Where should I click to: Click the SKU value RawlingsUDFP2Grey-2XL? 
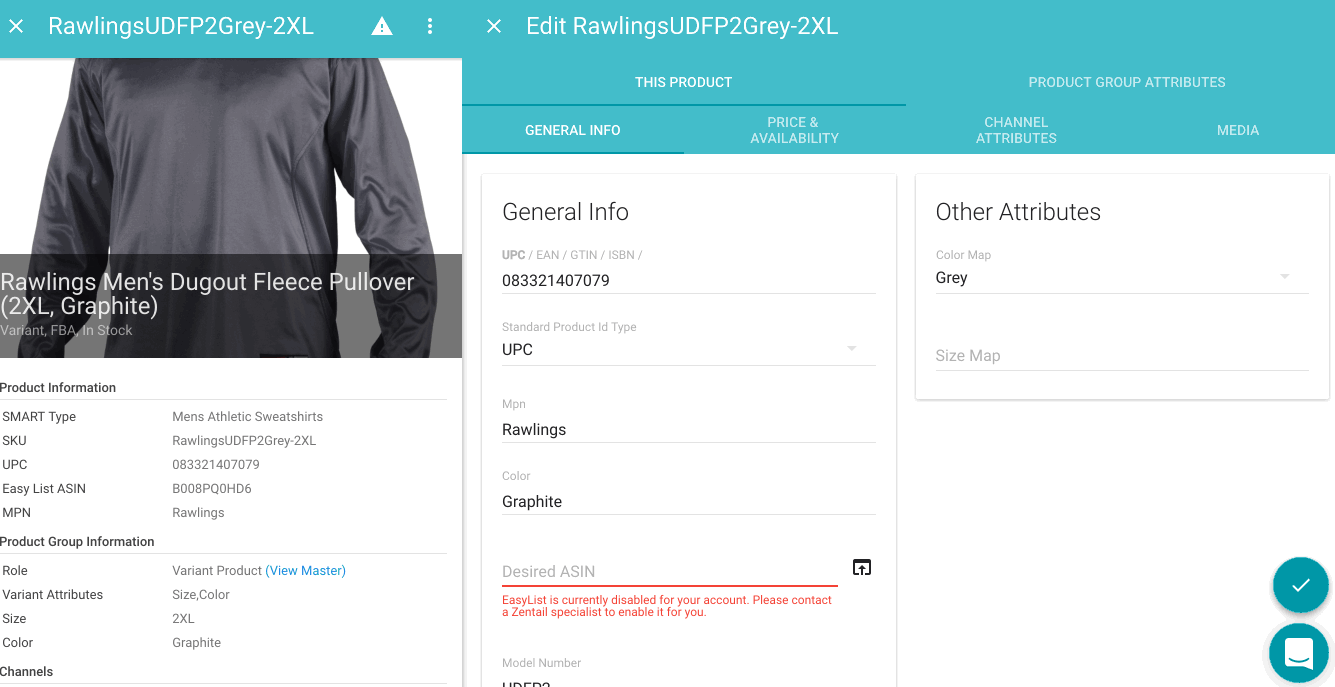coord(244,440)
